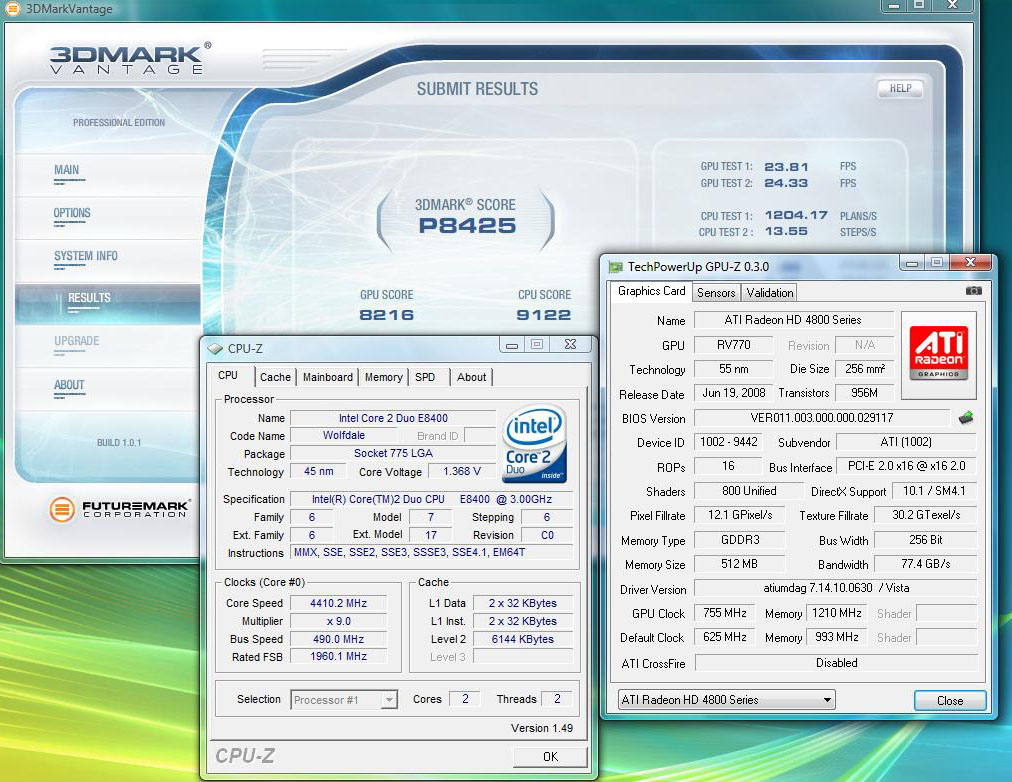Viewport: 1012px width, 782px height.
Task: Click the CPU SCORE value 9122
Action: click(543, 315)
